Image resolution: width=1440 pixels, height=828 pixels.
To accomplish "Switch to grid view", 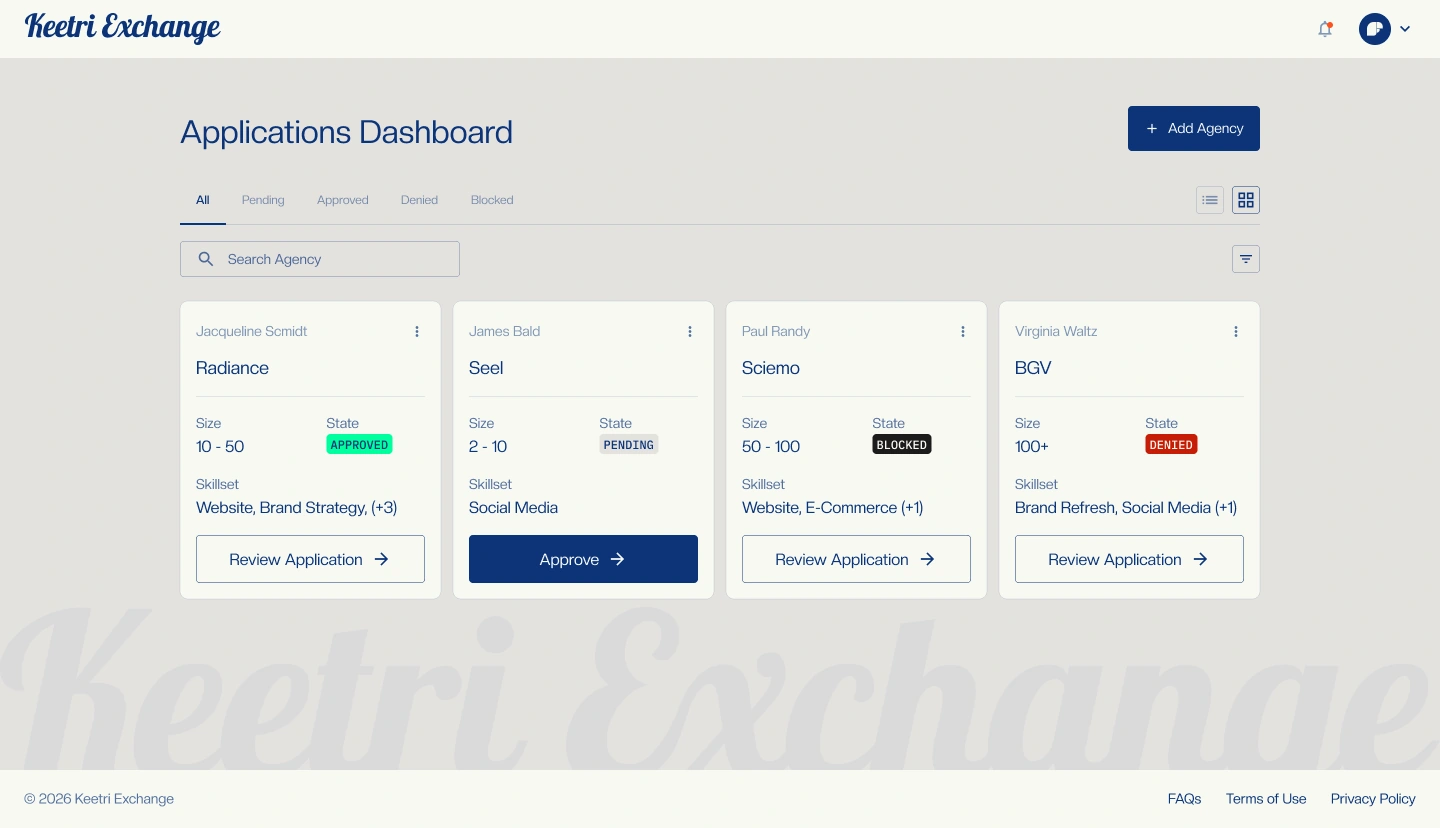I will 1246,200.
